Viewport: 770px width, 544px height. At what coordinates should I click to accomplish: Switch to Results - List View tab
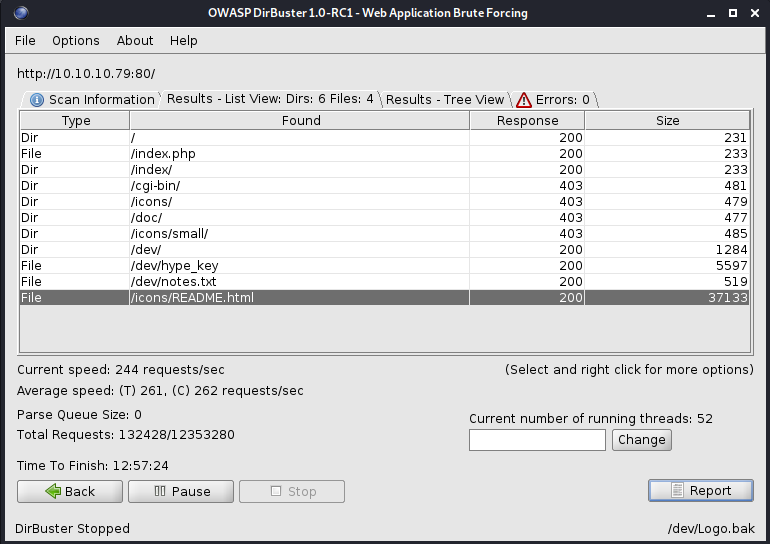pos(270,99)
